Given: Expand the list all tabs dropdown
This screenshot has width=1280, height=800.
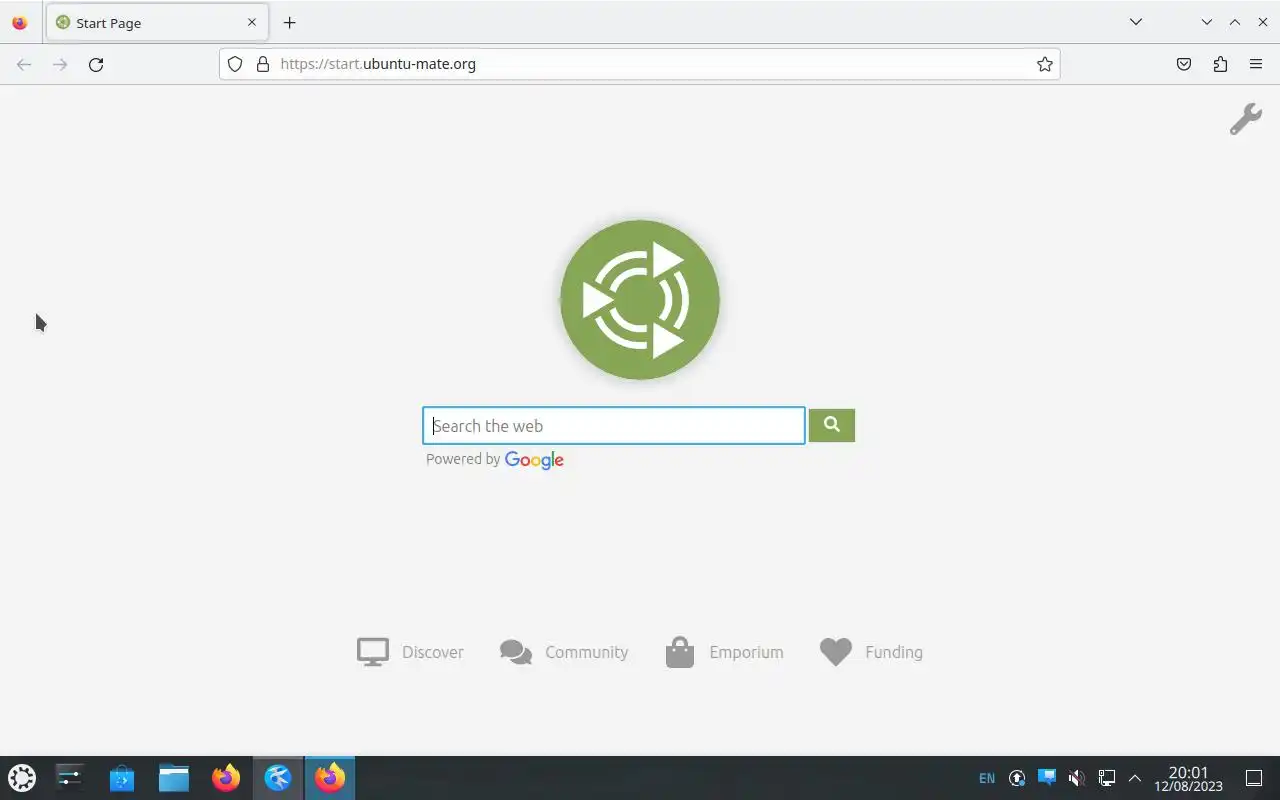Looking at the screenshot, I should [x=1135, y=22].
